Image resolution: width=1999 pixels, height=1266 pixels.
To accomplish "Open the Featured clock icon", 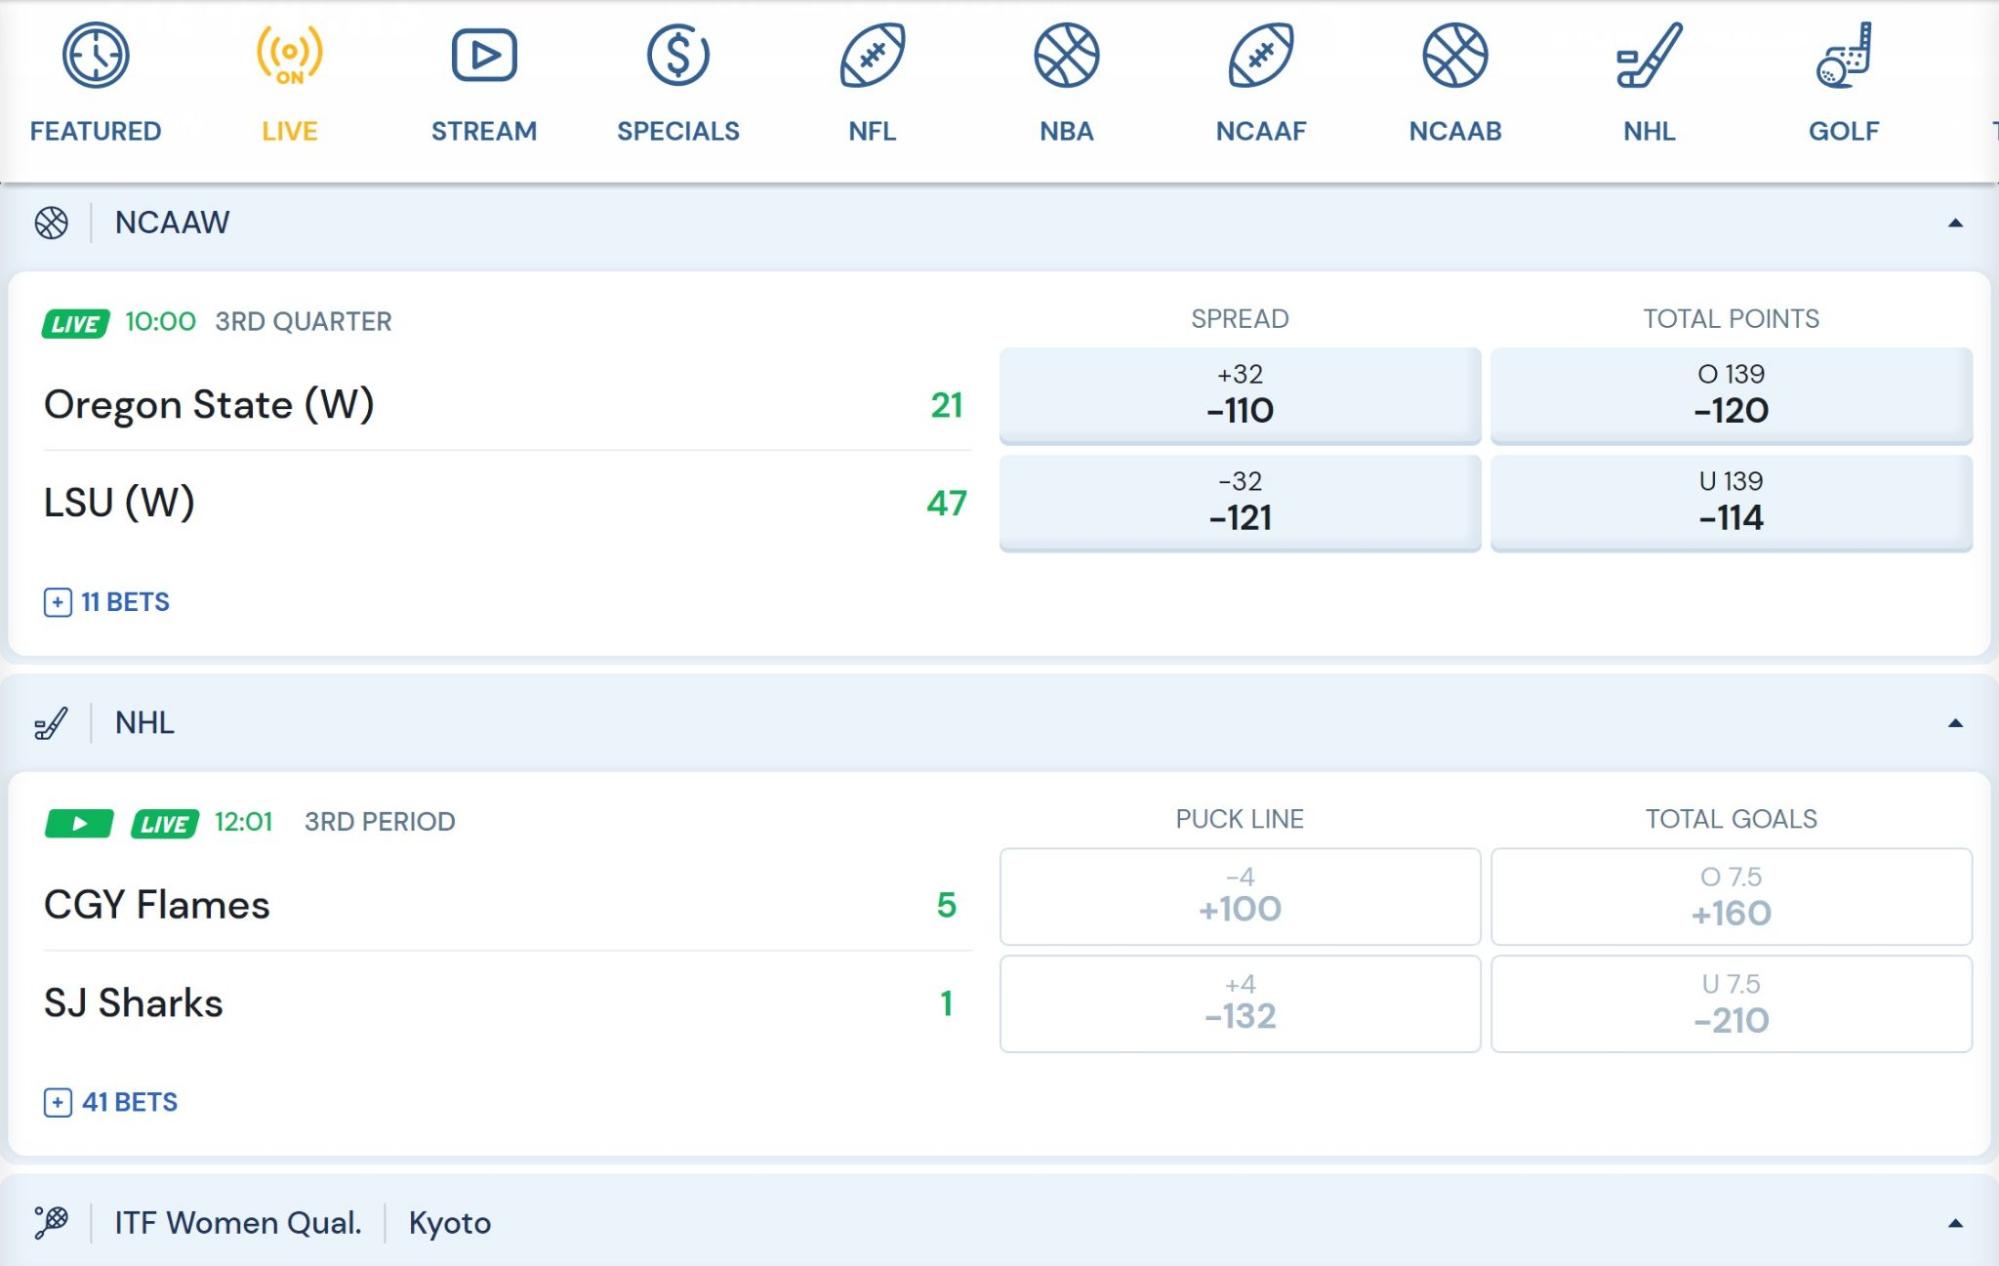I will 95,55.
